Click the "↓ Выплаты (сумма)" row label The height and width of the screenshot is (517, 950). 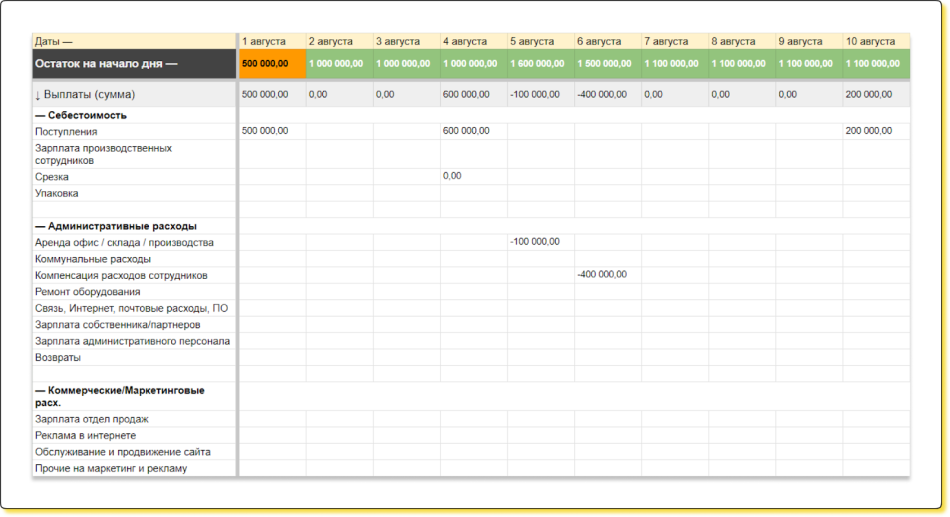pos(134,94)
